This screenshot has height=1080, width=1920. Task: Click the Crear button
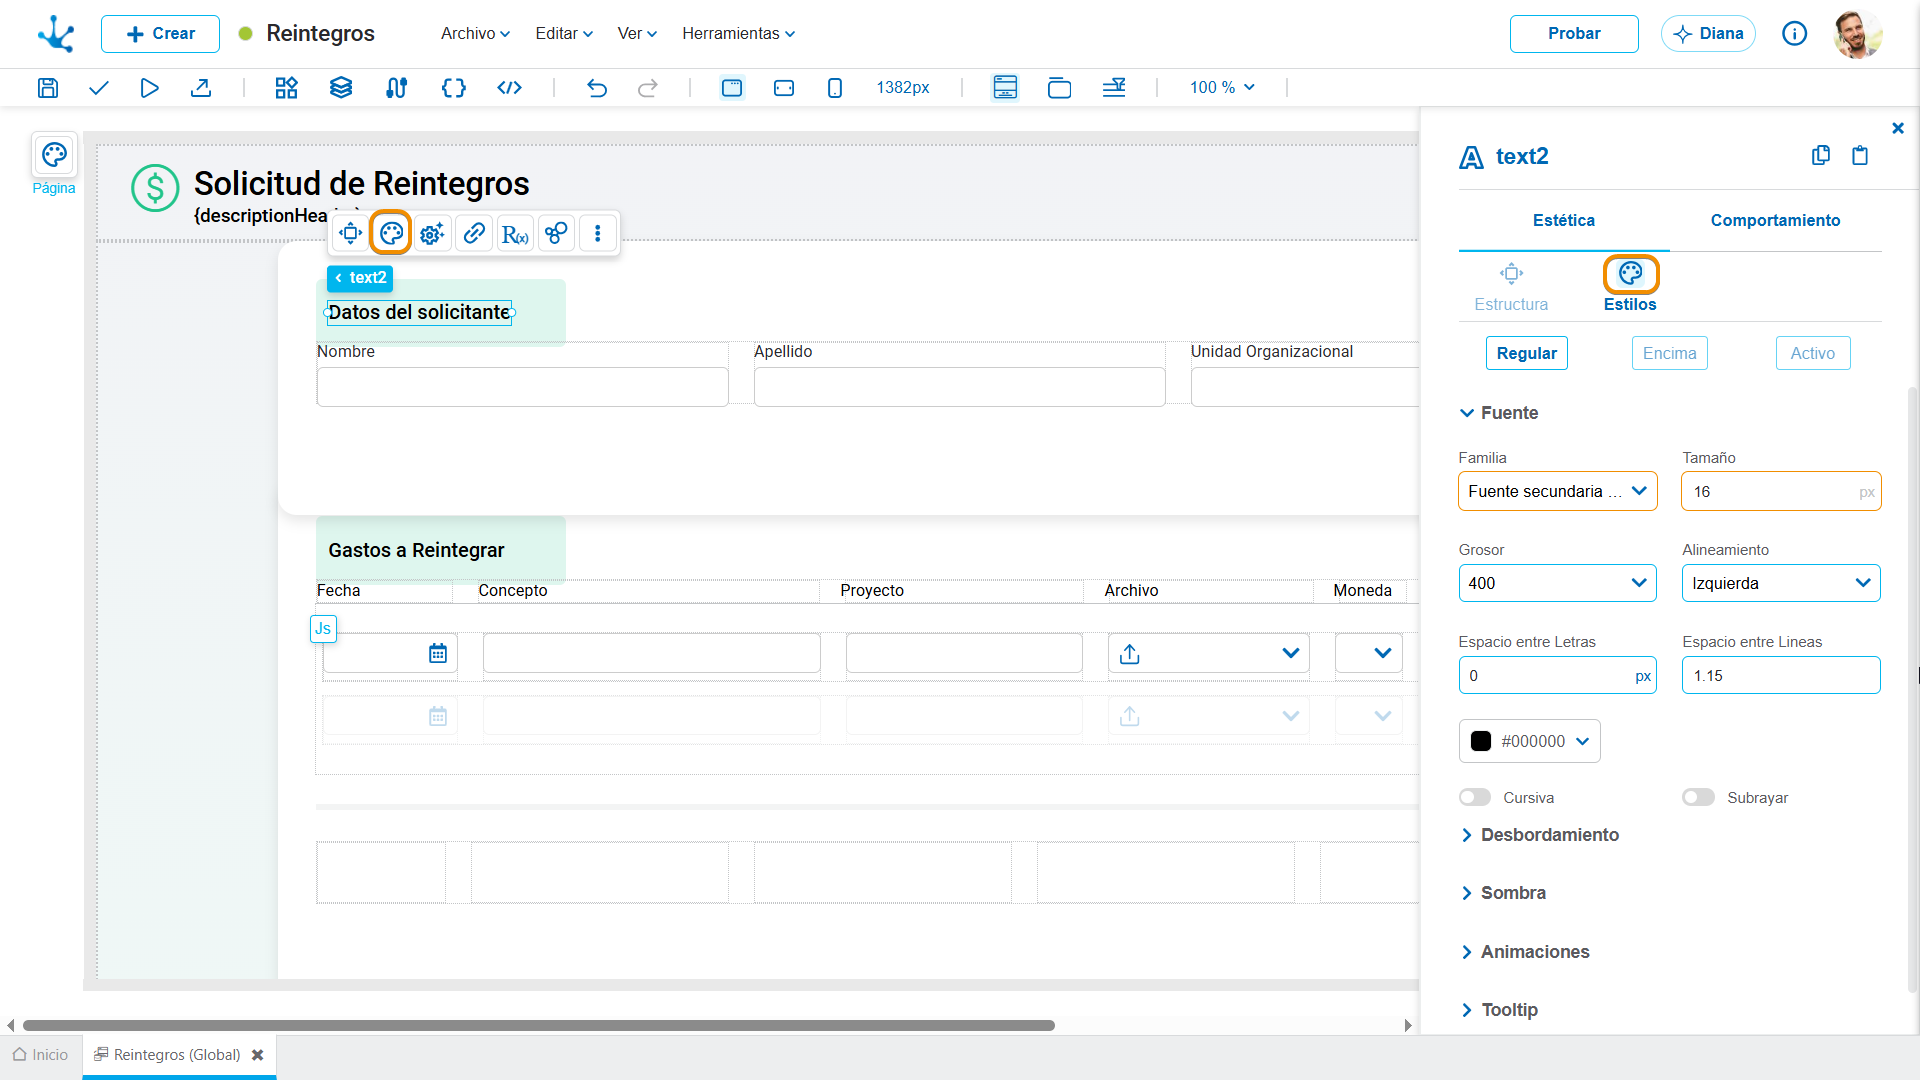pos(160,34)
